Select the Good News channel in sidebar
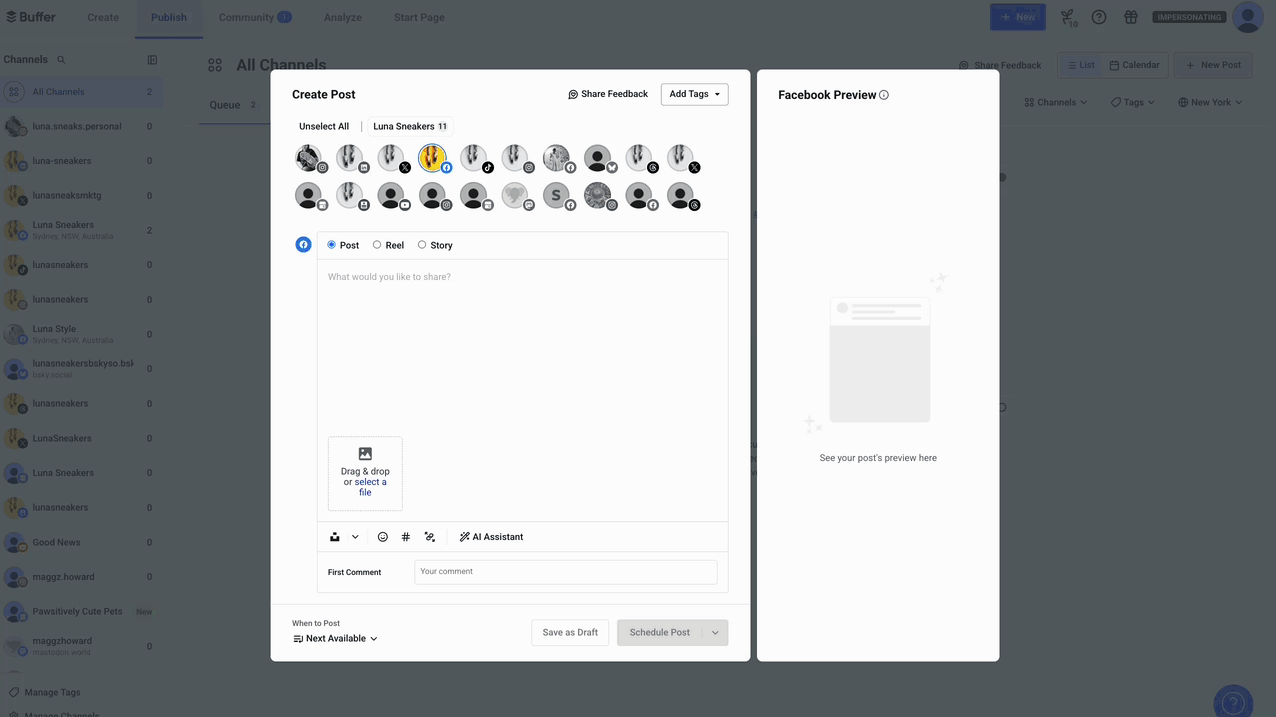 [x=81, y=542]
